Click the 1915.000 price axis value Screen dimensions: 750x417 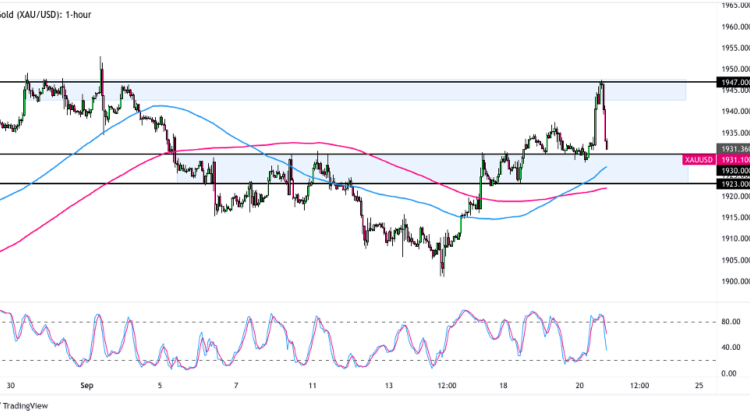point(735,218)
